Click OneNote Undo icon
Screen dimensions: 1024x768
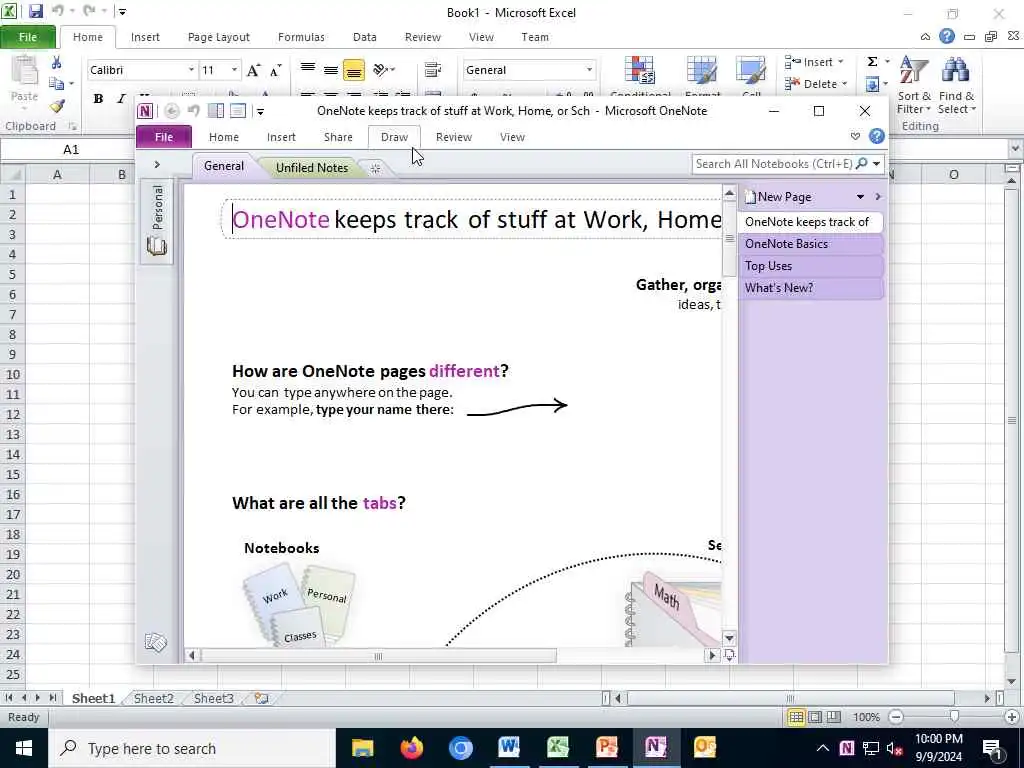point(194,111)
